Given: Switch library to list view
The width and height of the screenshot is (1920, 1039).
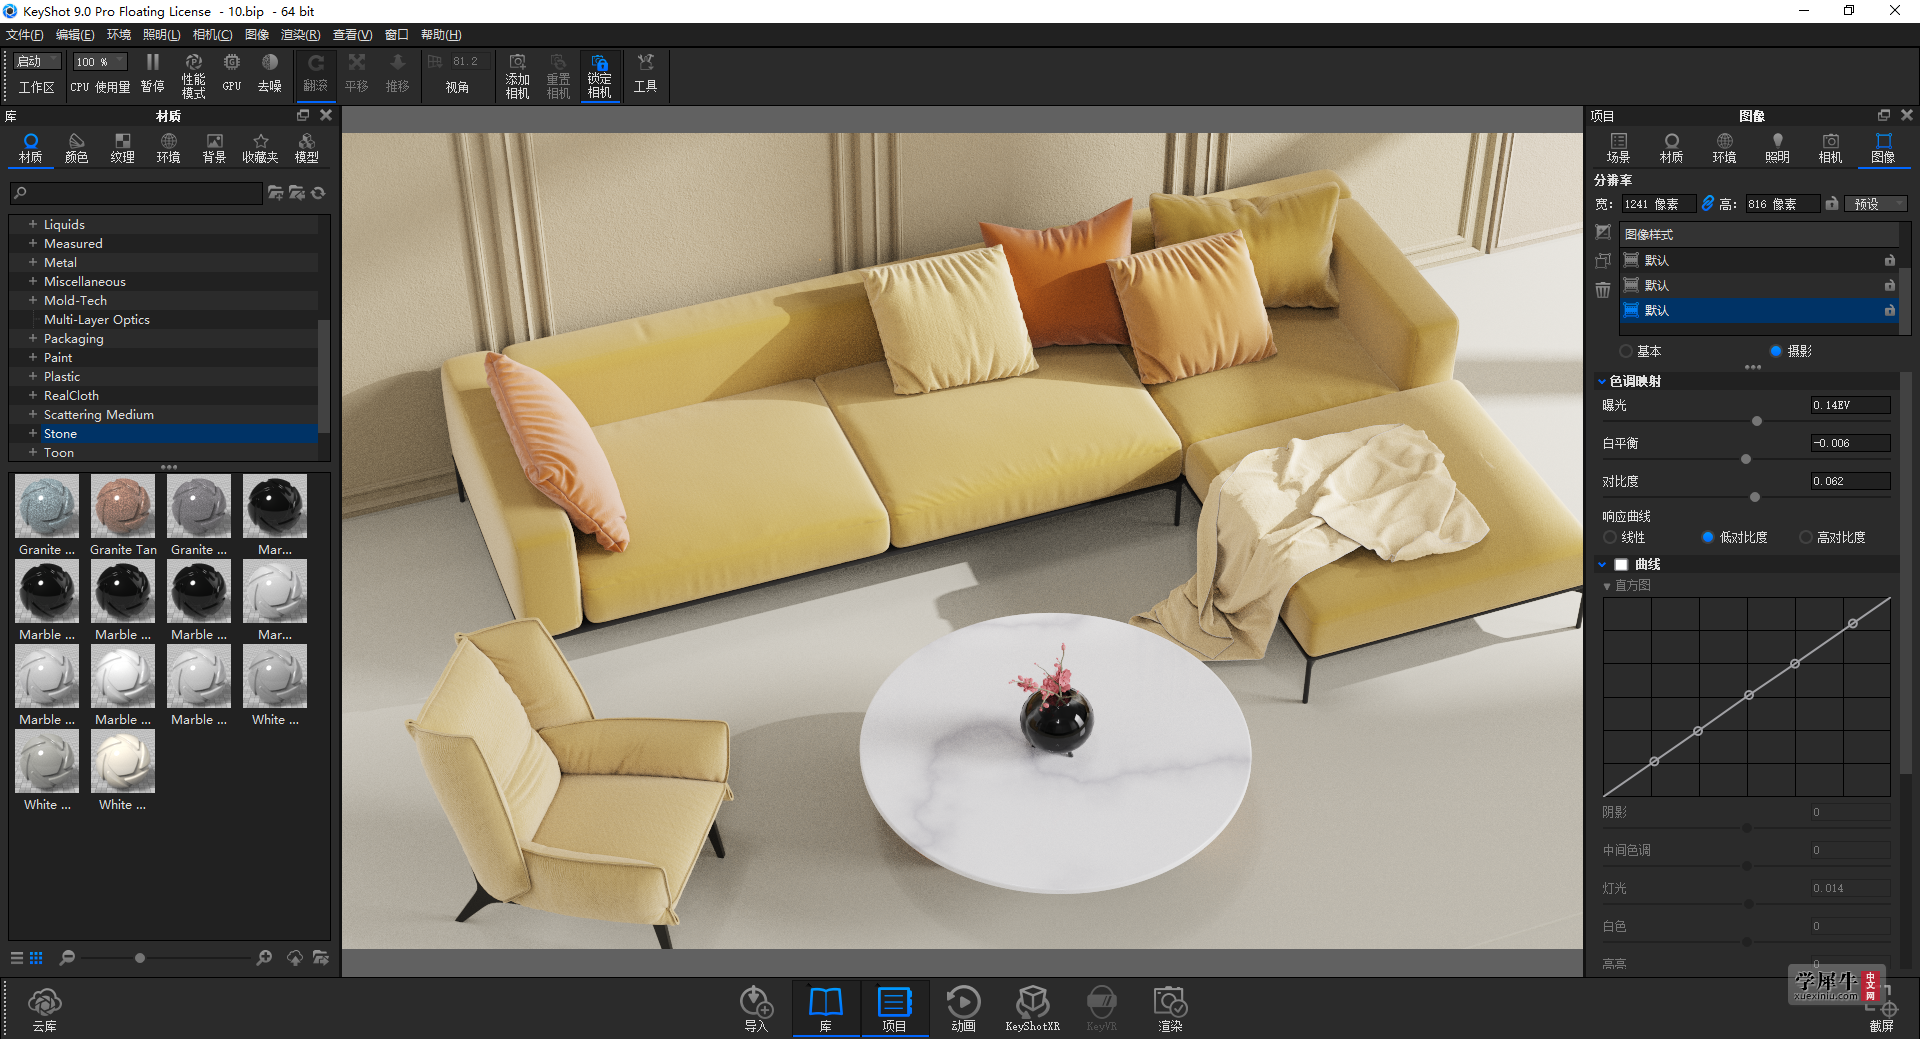Looking at the screenshot, I should (17, 958).
